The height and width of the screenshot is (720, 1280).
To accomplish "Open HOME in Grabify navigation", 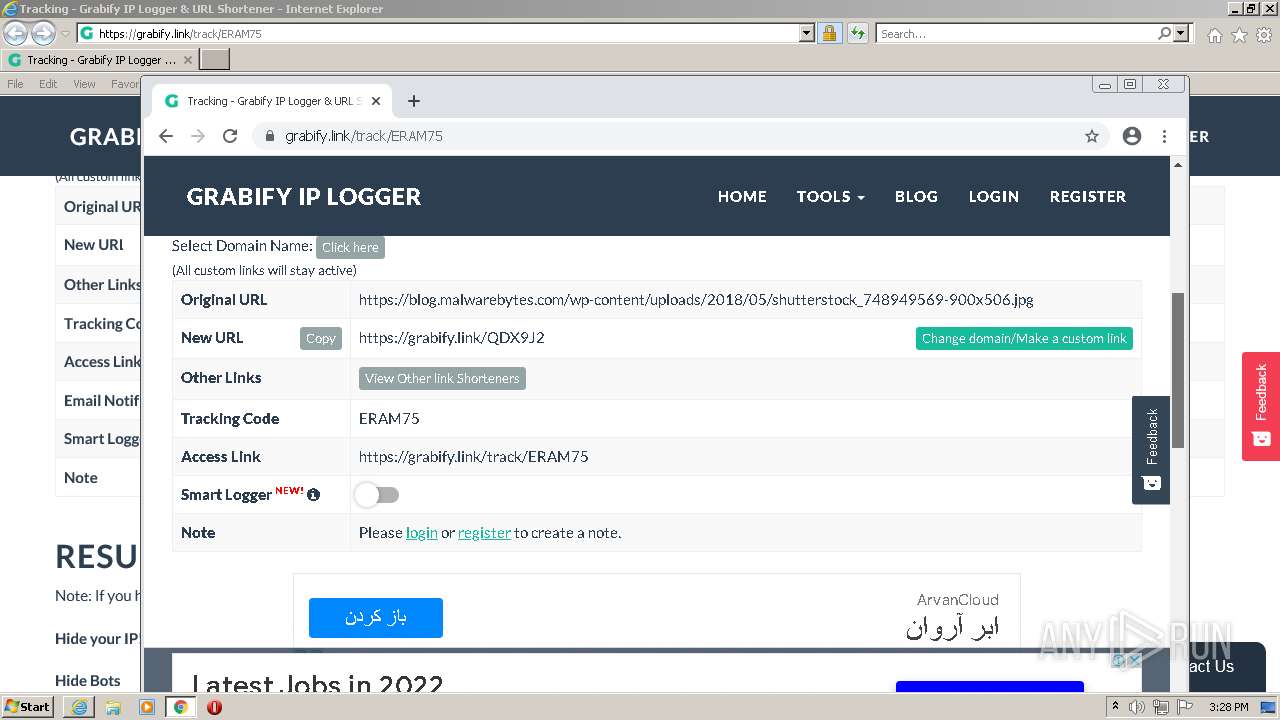I will click(742, 196).
